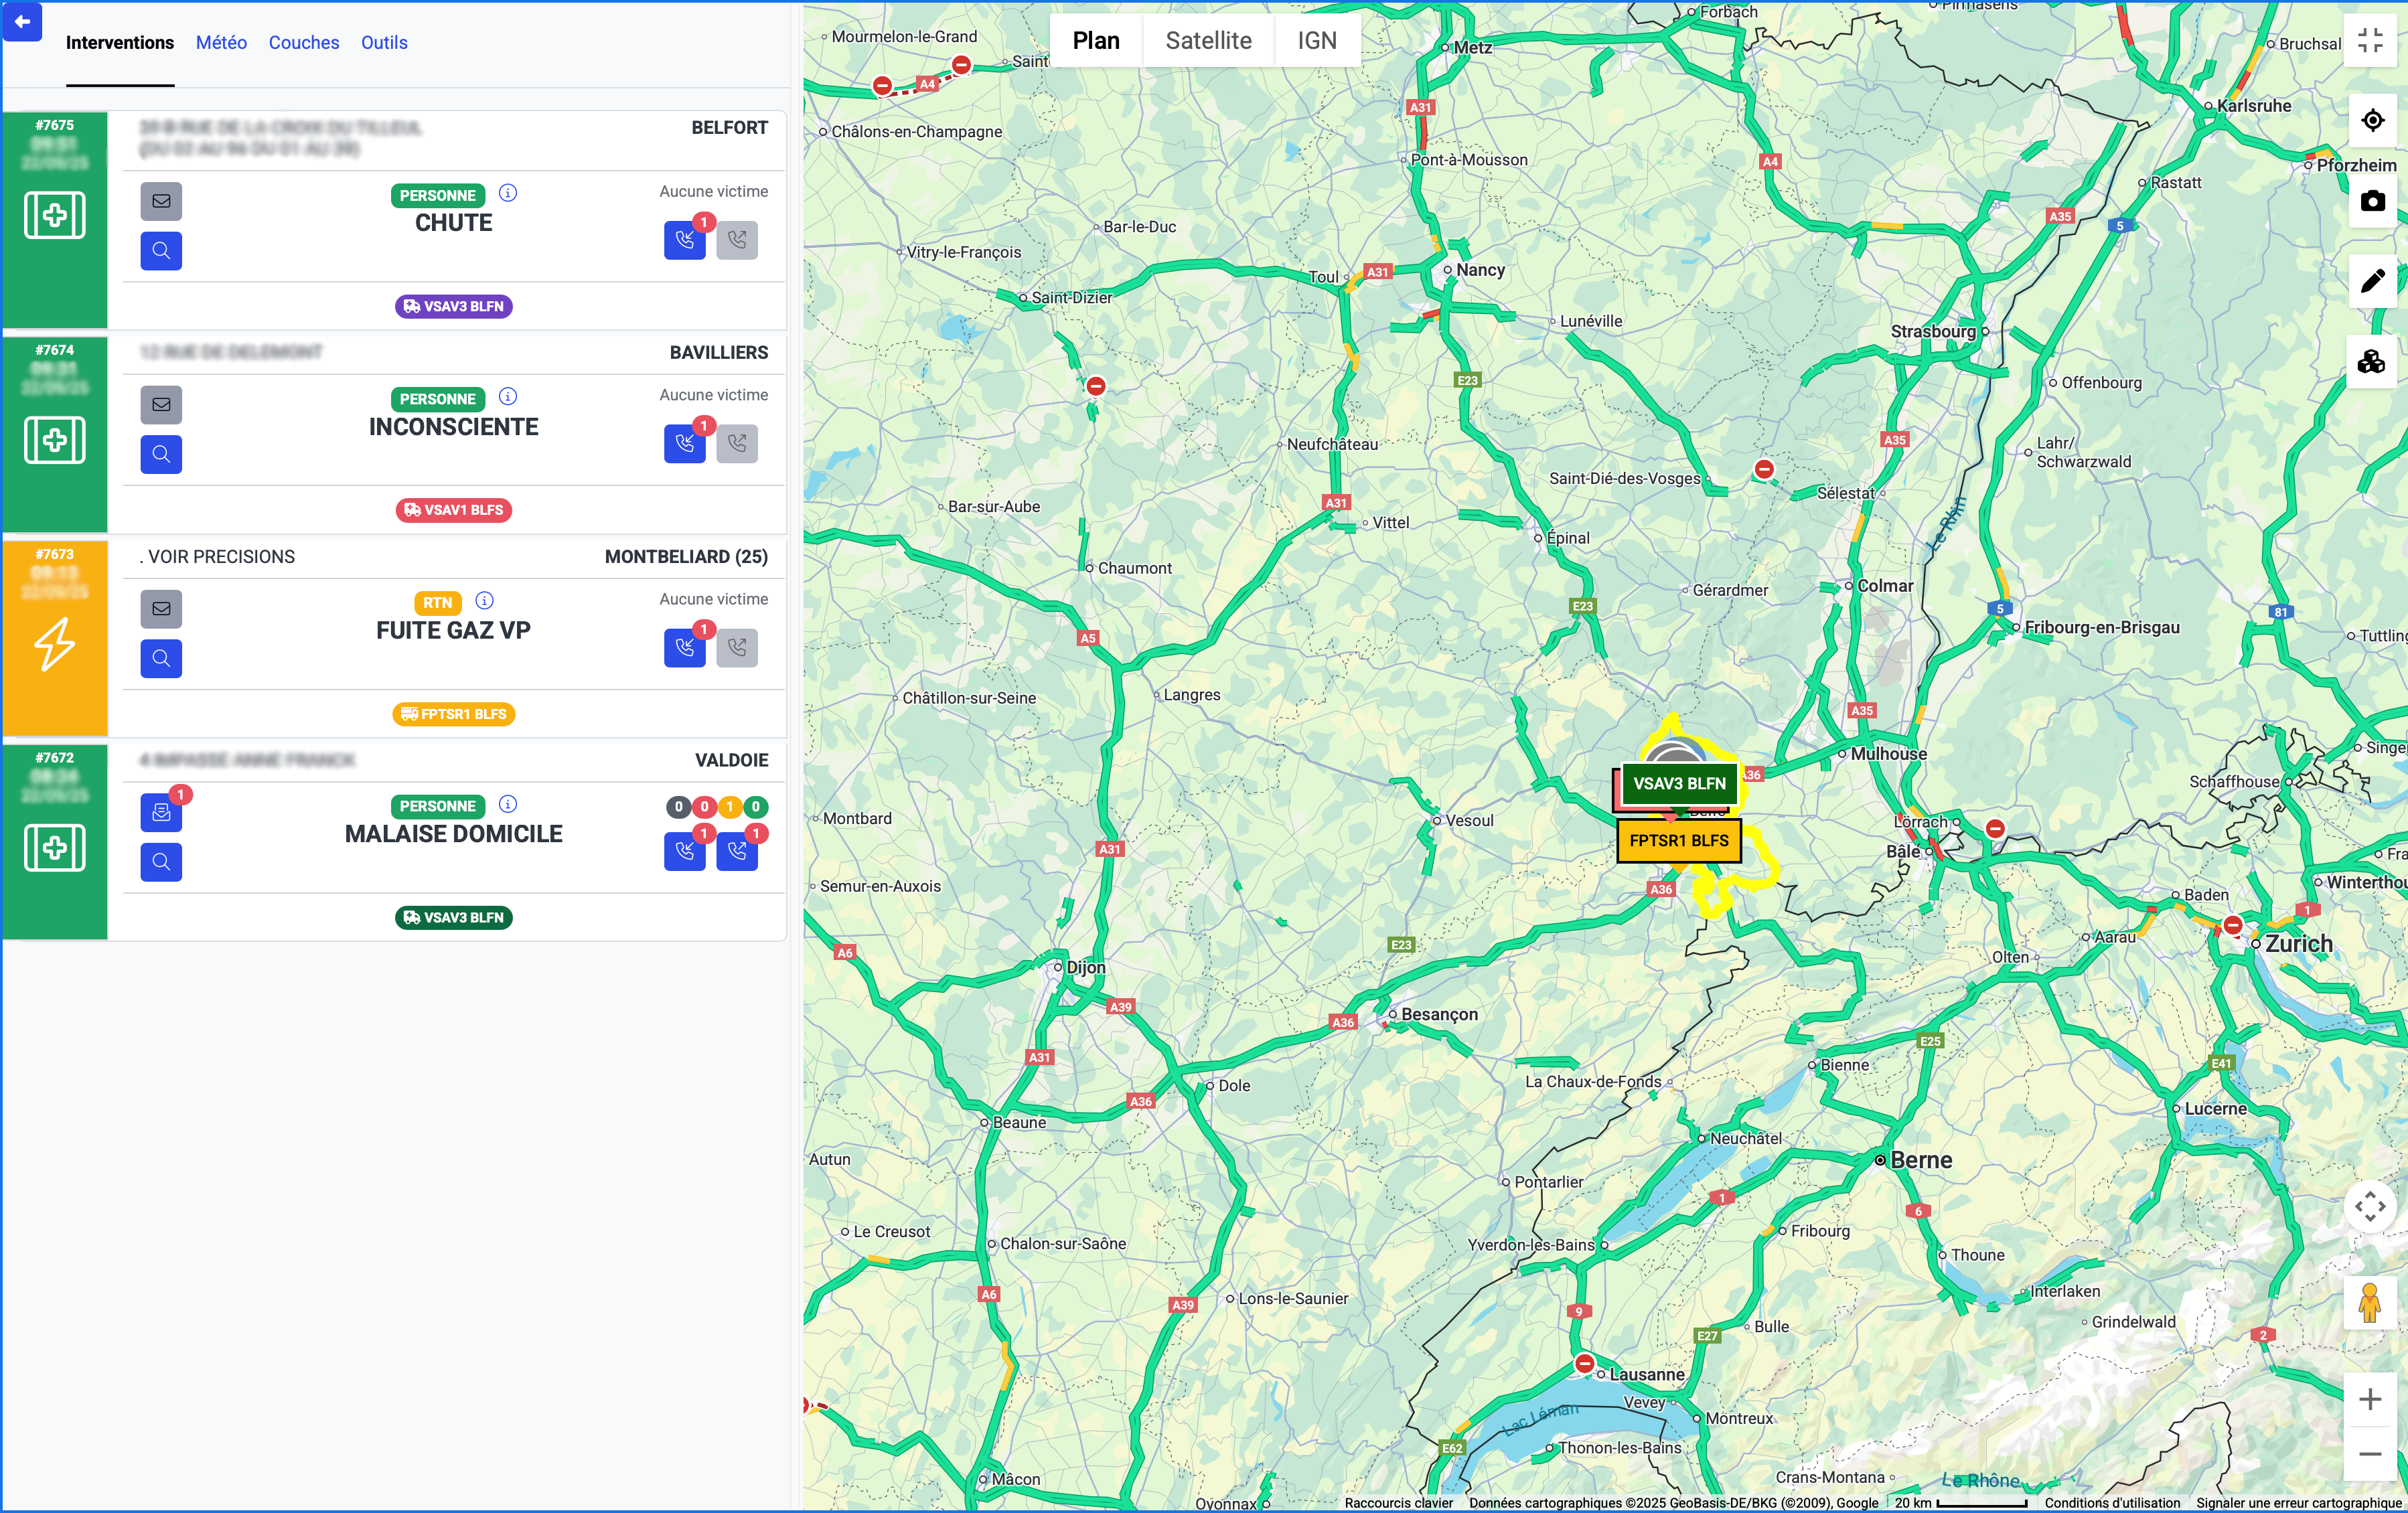Open the Météo tab
Viewport: 2408px width, 1513px height.
[x=221, y=43]
